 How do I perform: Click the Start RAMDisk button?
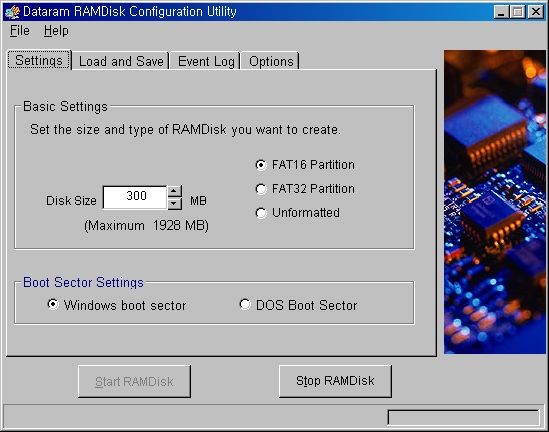pos(134,381)
